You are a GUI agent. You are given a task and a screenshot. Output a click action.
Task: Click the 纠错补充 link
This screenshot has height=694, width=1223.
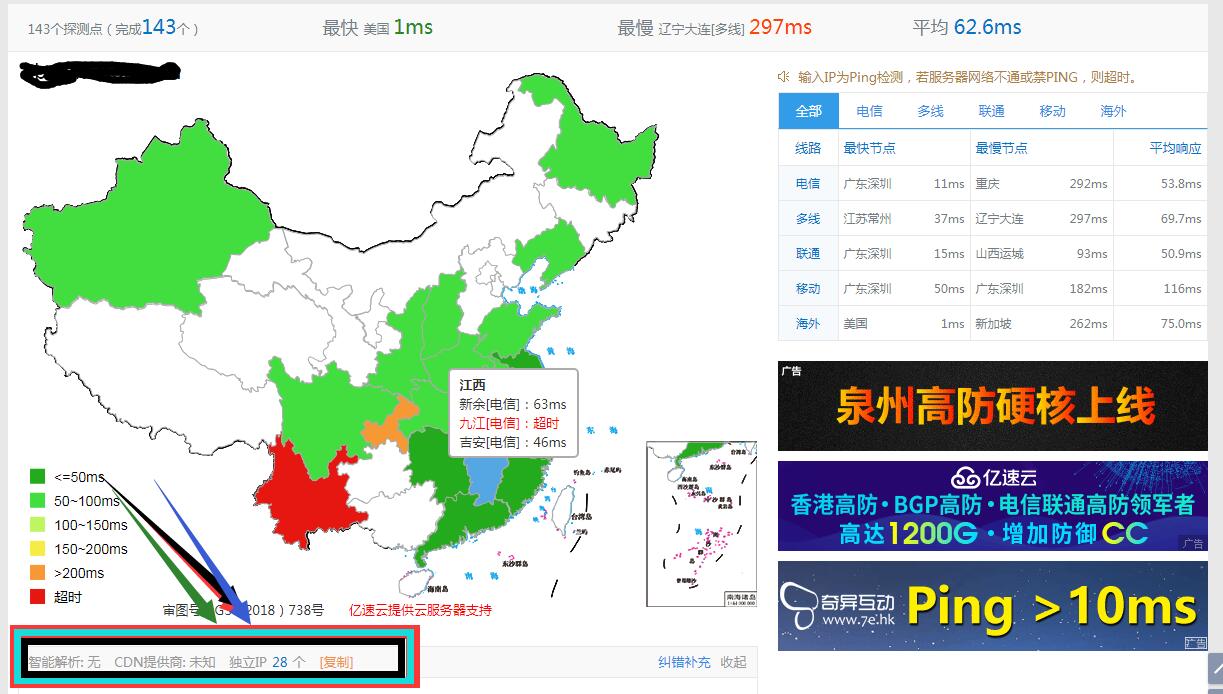(x=684, y=662)
